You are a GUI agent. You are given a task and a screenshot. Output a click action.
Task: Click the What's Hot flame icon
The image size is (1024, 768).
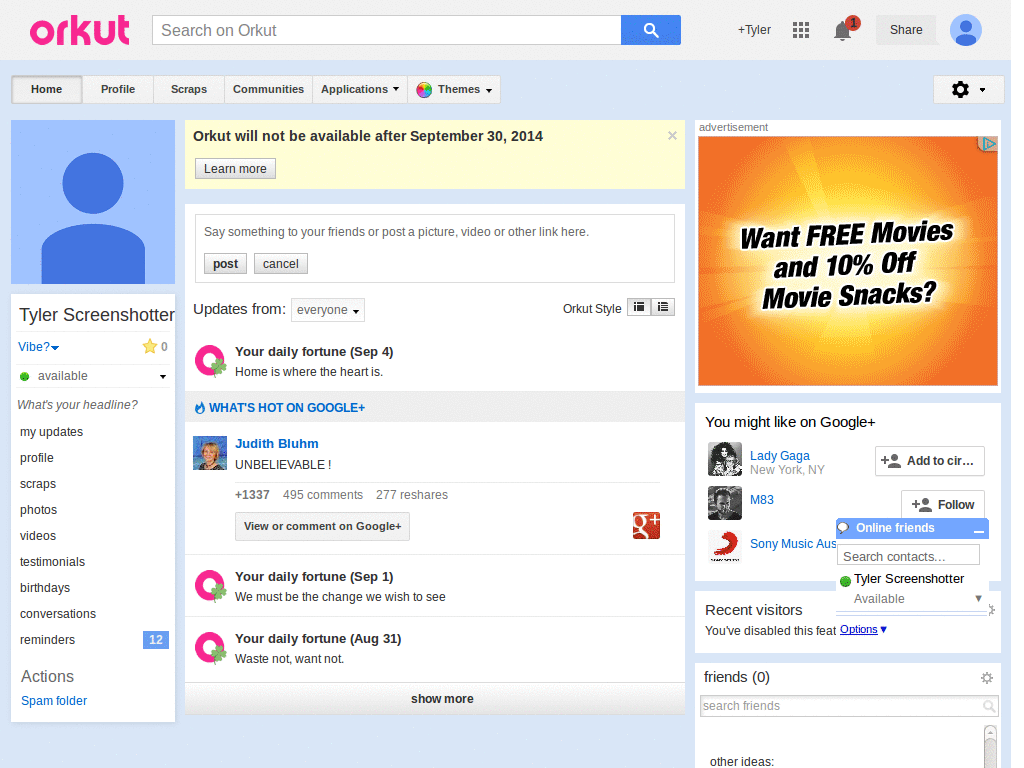click(200, 408)
